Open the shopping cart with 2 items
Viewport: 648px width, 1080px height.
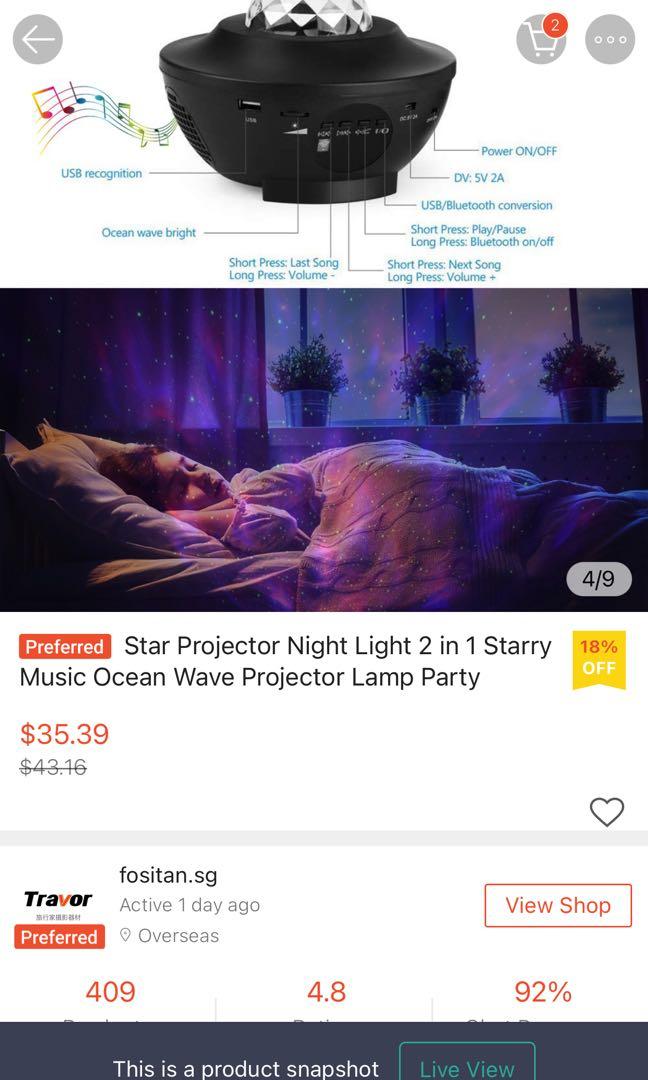click(x=541, y=40)
